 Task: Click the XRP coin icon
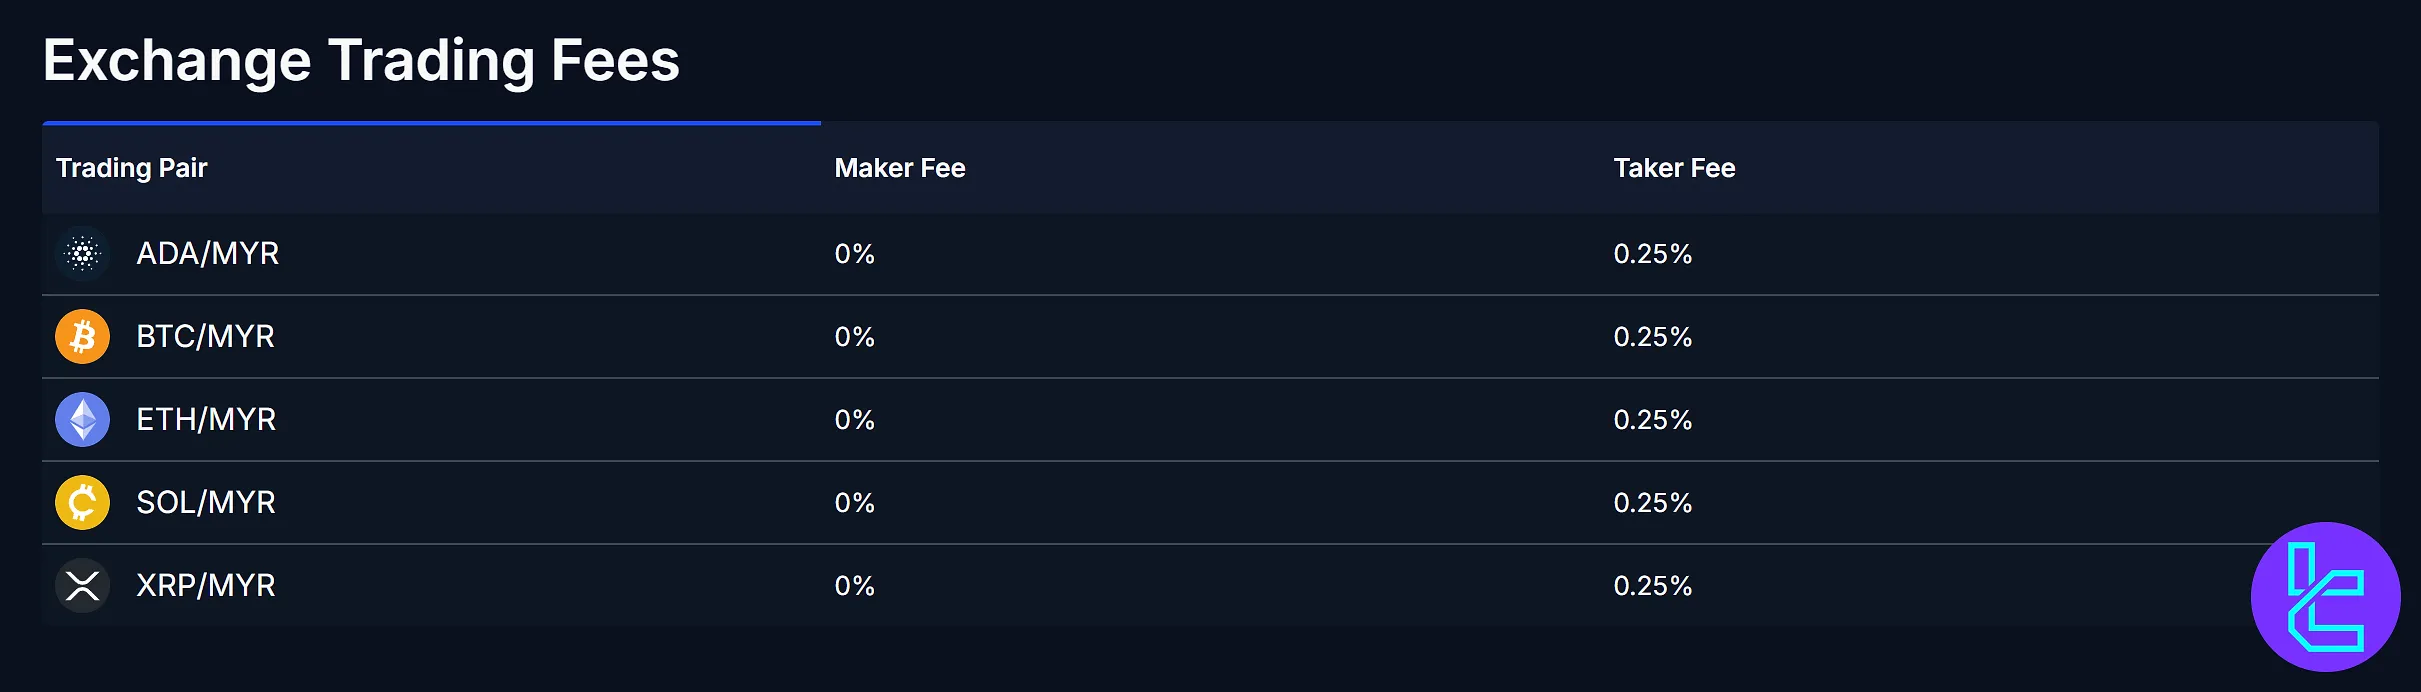click(82, 585)
